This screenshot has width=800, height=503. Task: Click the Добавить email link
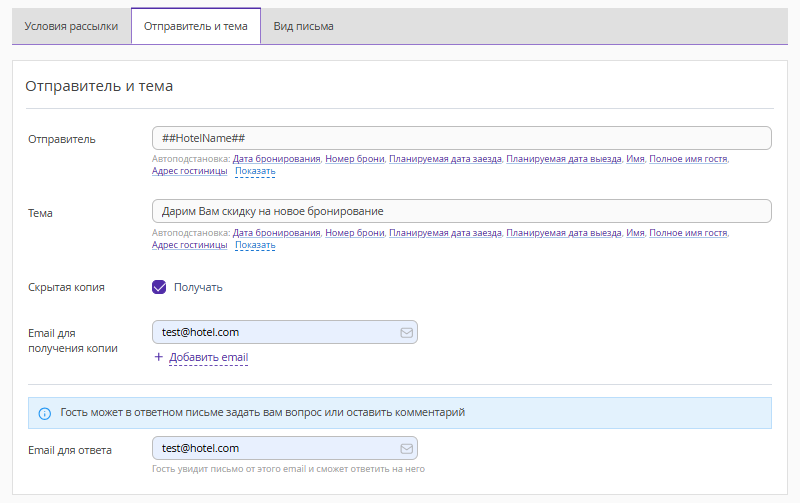pyautogui.click(x=208, y=357)
